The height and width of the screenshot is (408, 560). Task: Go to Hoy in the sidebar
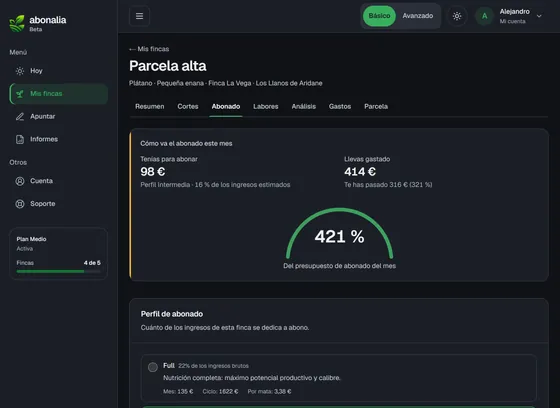59,71
